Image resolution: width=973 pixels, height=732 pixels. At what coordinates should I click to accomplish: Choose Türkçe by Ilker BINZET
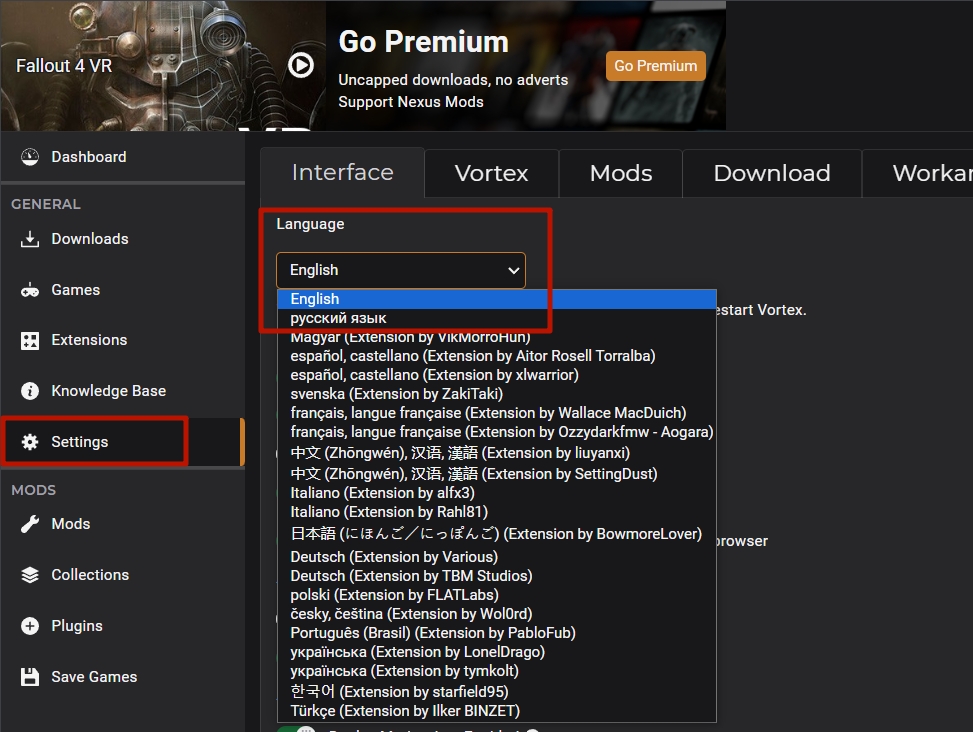pos(496,711)
